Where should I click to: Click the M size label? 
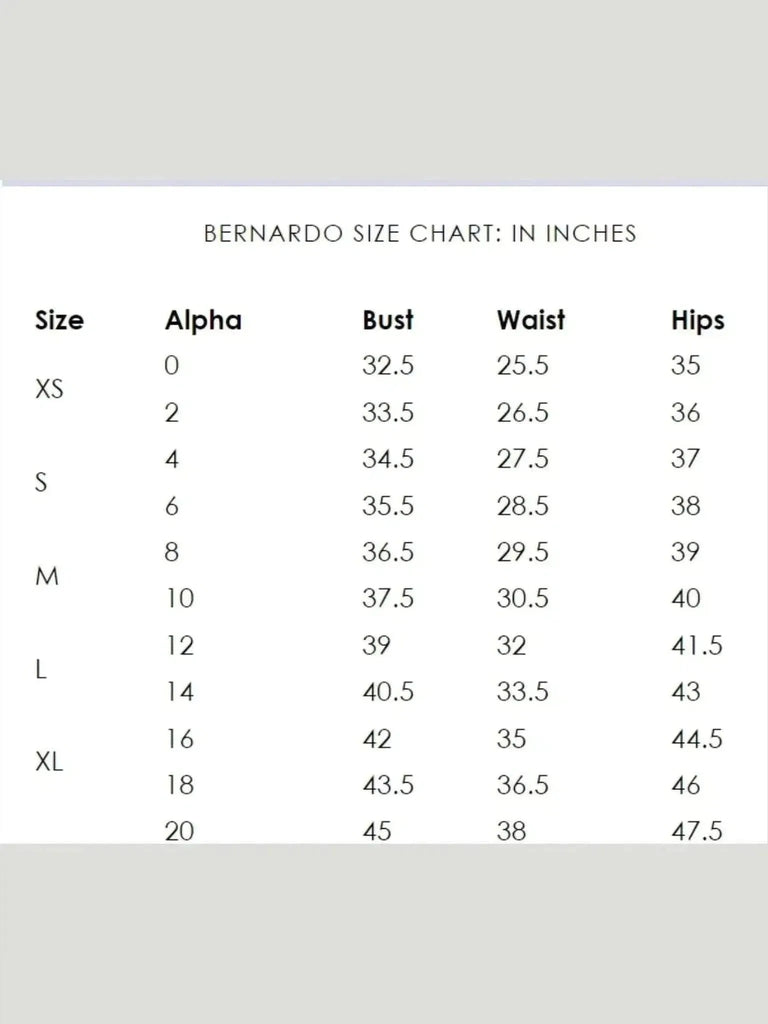[46, 576]
